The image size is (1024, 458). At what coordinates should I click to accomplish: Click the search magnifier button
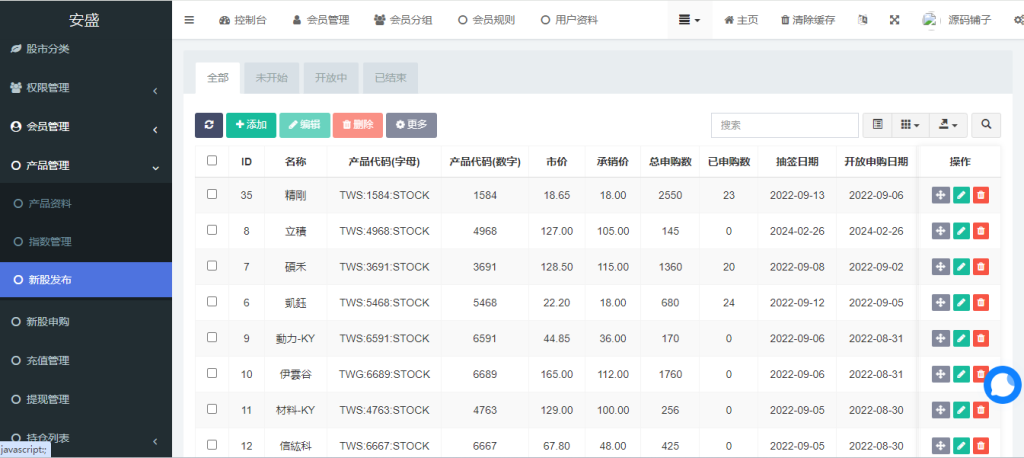pos(986,125)
